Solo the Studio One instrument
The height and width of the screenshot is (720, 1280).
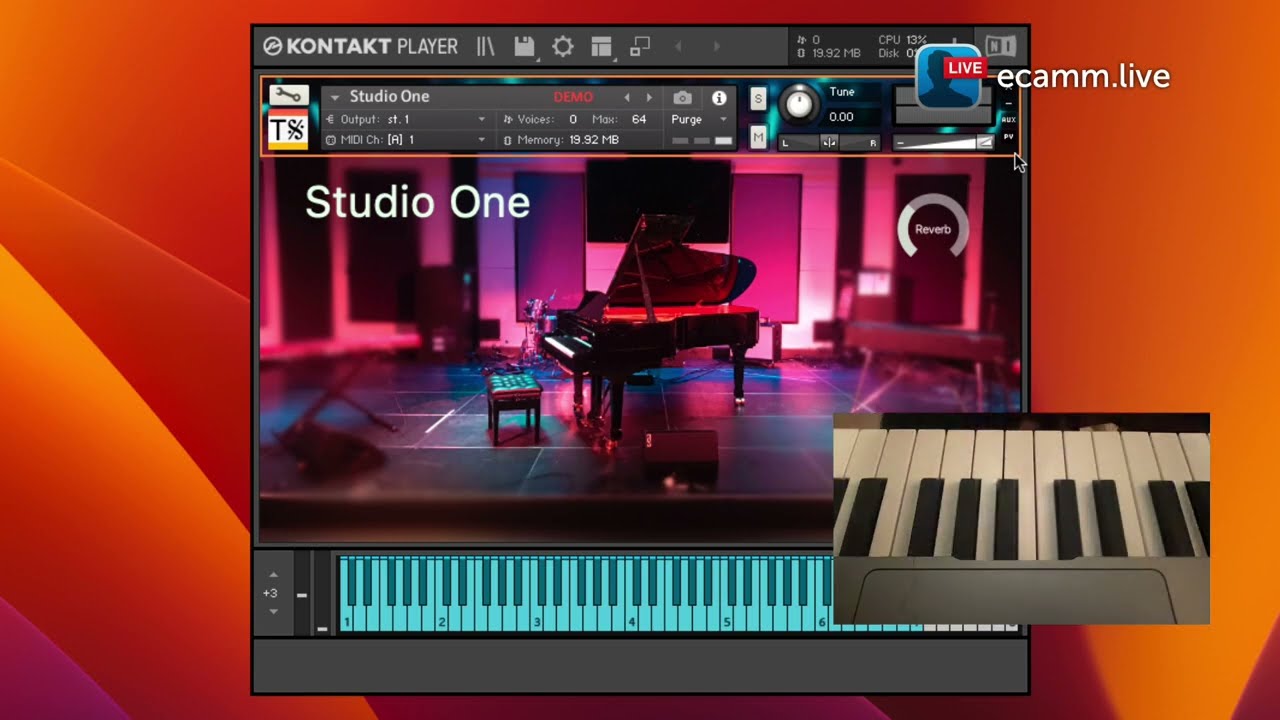pyautogui.click(x=758, y=98)
